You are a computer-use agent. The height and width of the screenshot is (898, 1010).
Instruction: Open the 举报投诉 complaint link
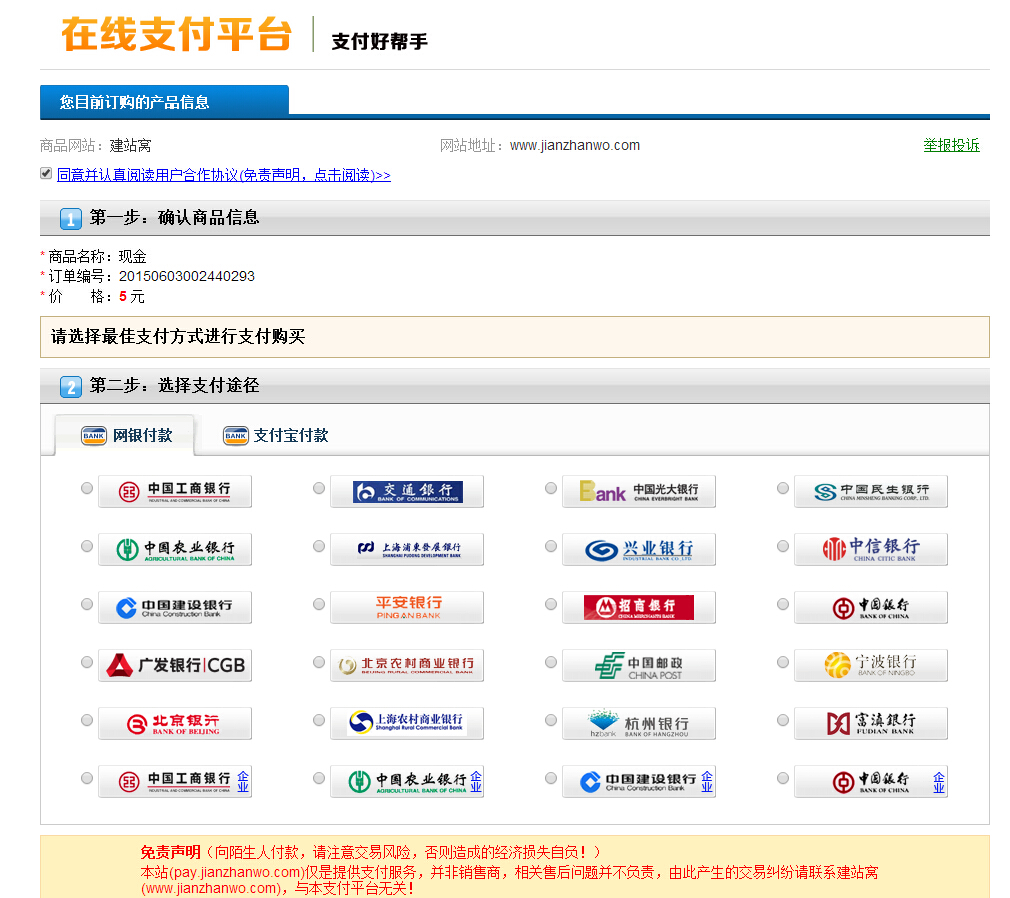[x=951, y=145]
